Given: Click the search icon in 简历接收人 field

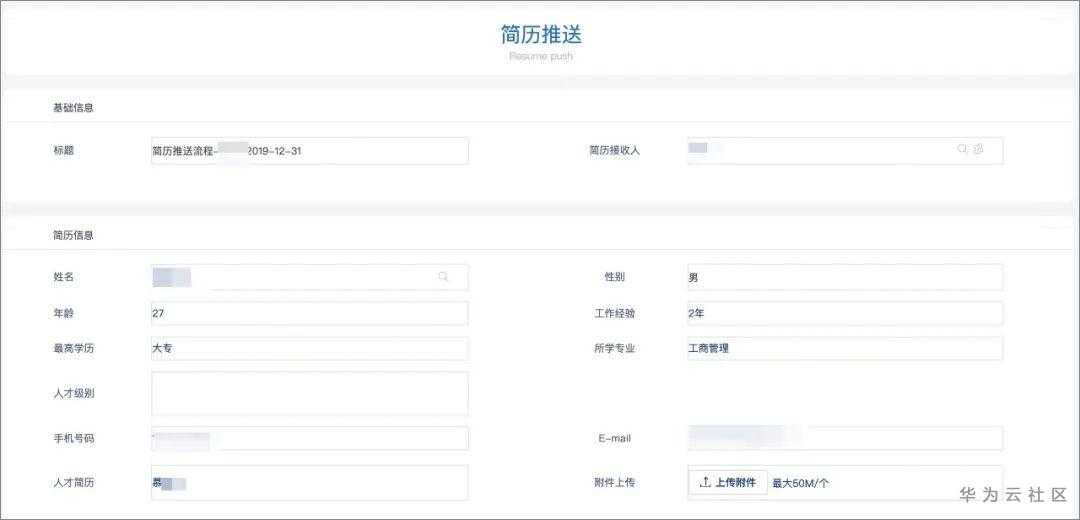Looking at the screenshot, I should 962,149.
